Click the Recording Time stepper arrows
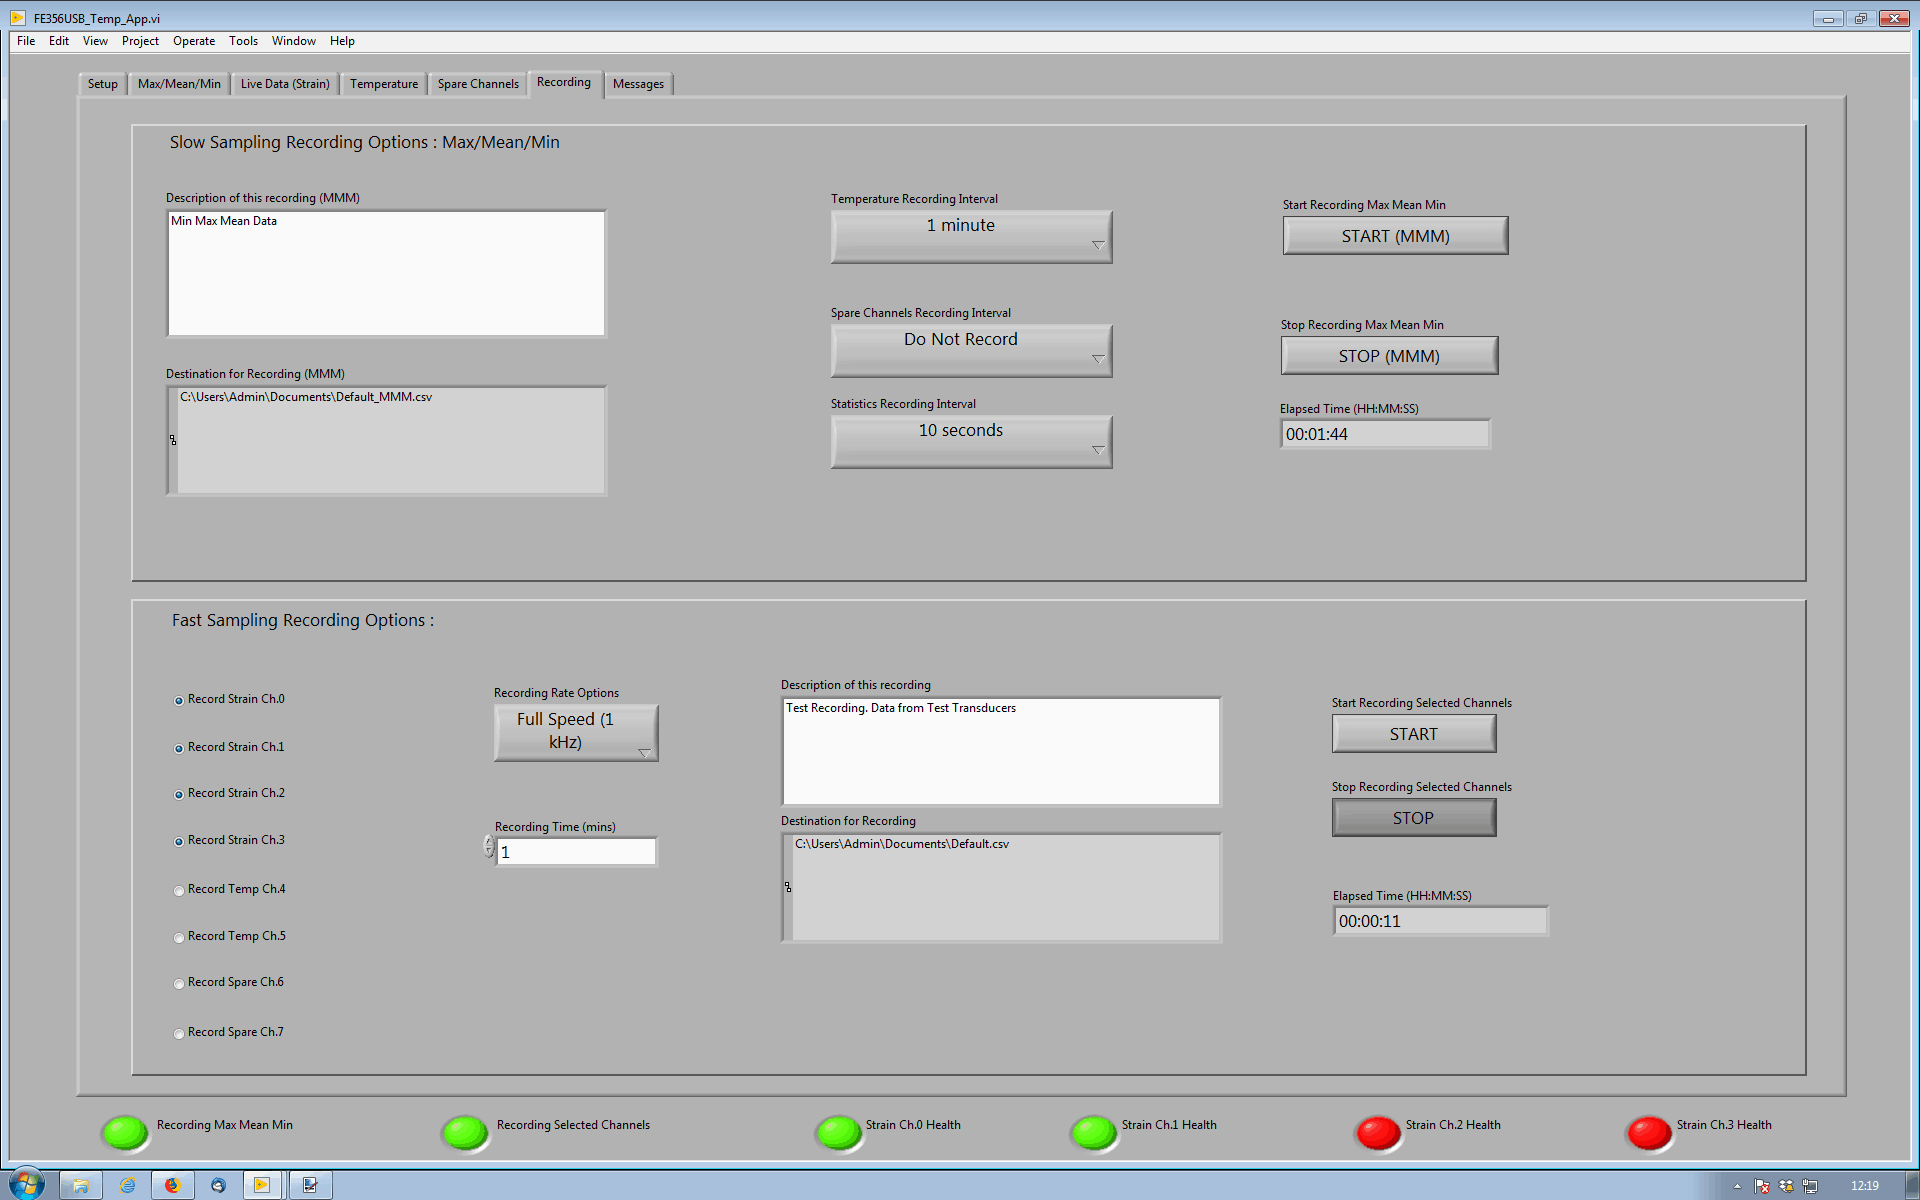The height and width of the screenshot is (1200, 1920). 489,847
